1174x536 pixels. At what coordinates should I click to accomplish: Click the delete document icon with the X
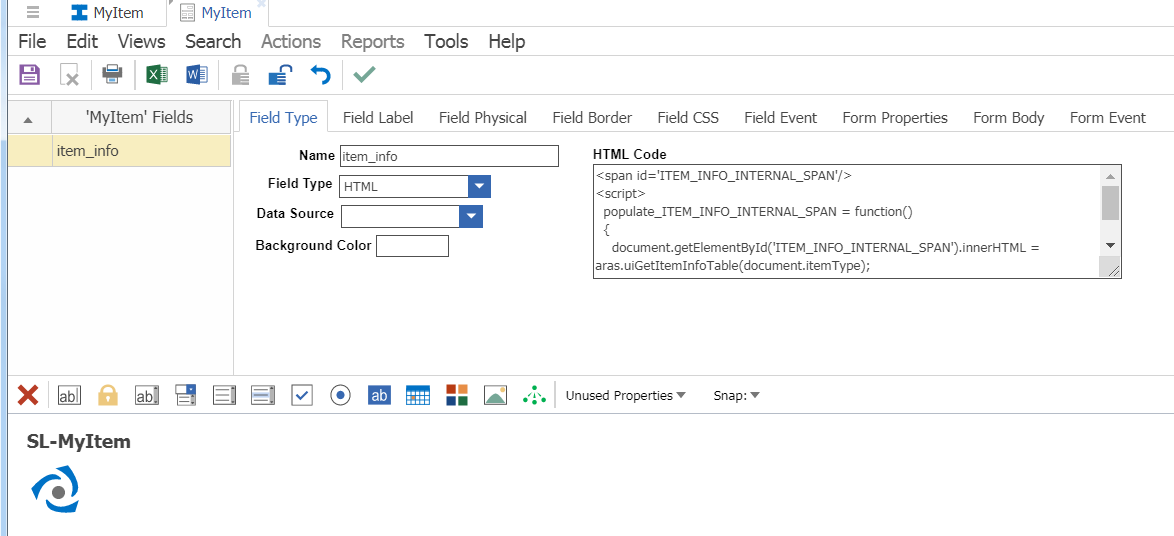[x=69, y=75]
